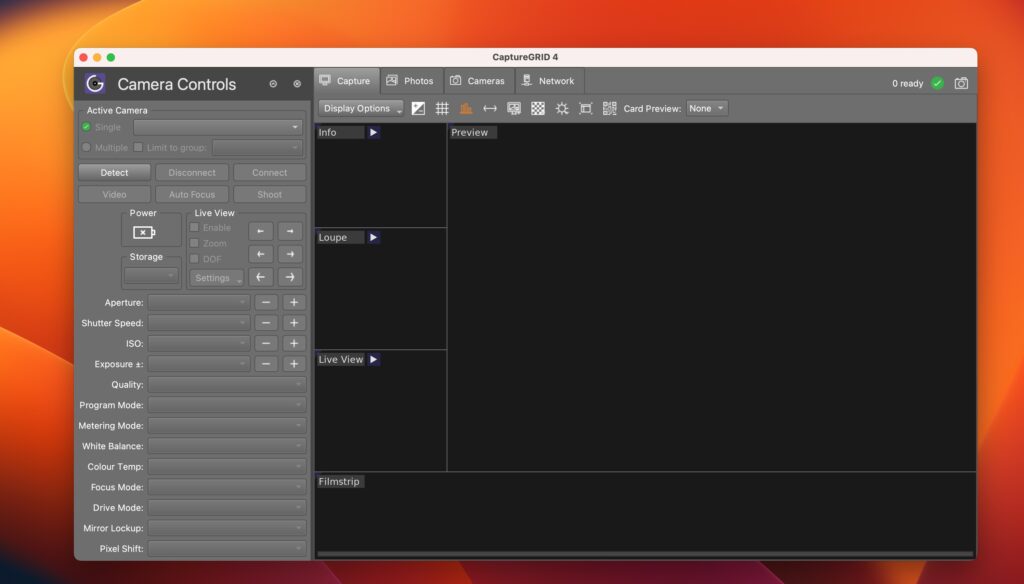Open the Aperture dropdown selector
This screenshot has height=584, width=1024.
point(199,302)
